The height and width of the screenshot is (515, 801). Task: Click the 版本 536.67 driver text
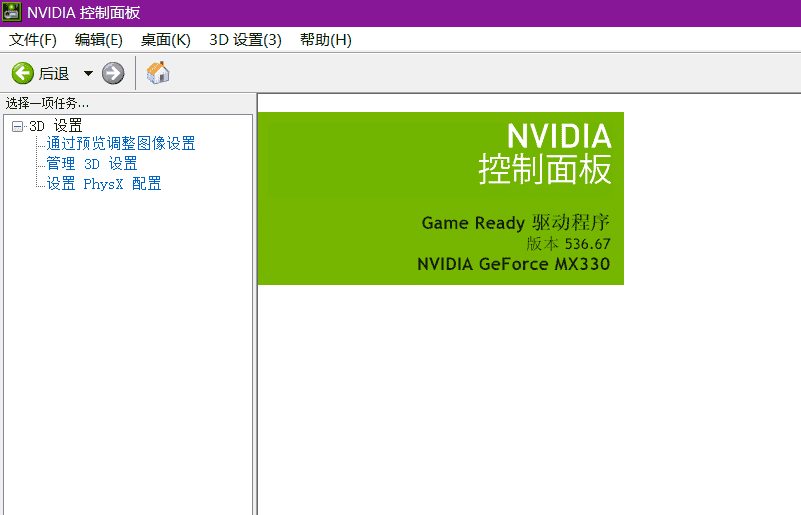point(568,244)
